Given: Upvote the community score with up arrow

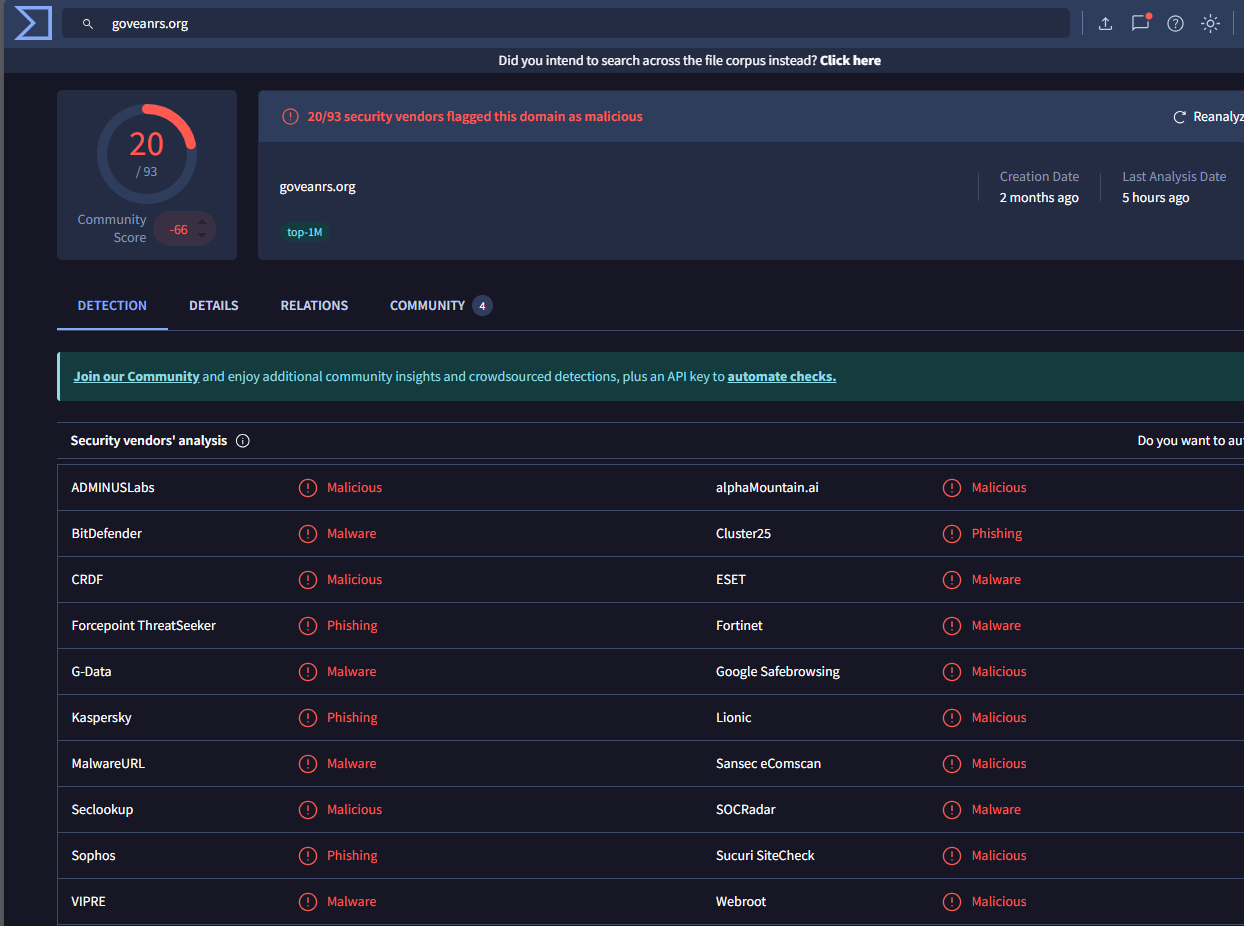Looking at the screenshot, I should coord(202,222).
